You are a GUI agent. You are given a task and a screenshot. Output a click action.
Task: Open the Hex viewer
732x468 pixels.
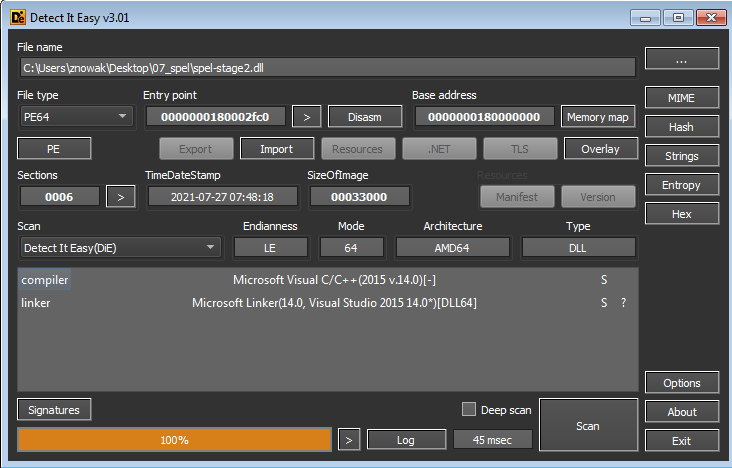click(x=682, y=213)
